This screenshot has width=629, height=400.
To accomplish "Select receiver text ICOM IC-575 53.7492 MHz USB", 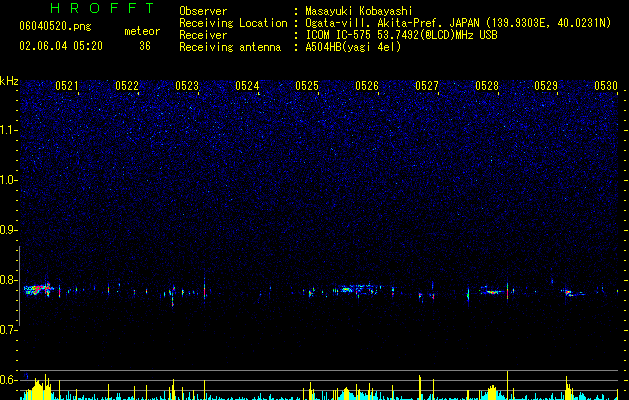I will coord(401,35).
